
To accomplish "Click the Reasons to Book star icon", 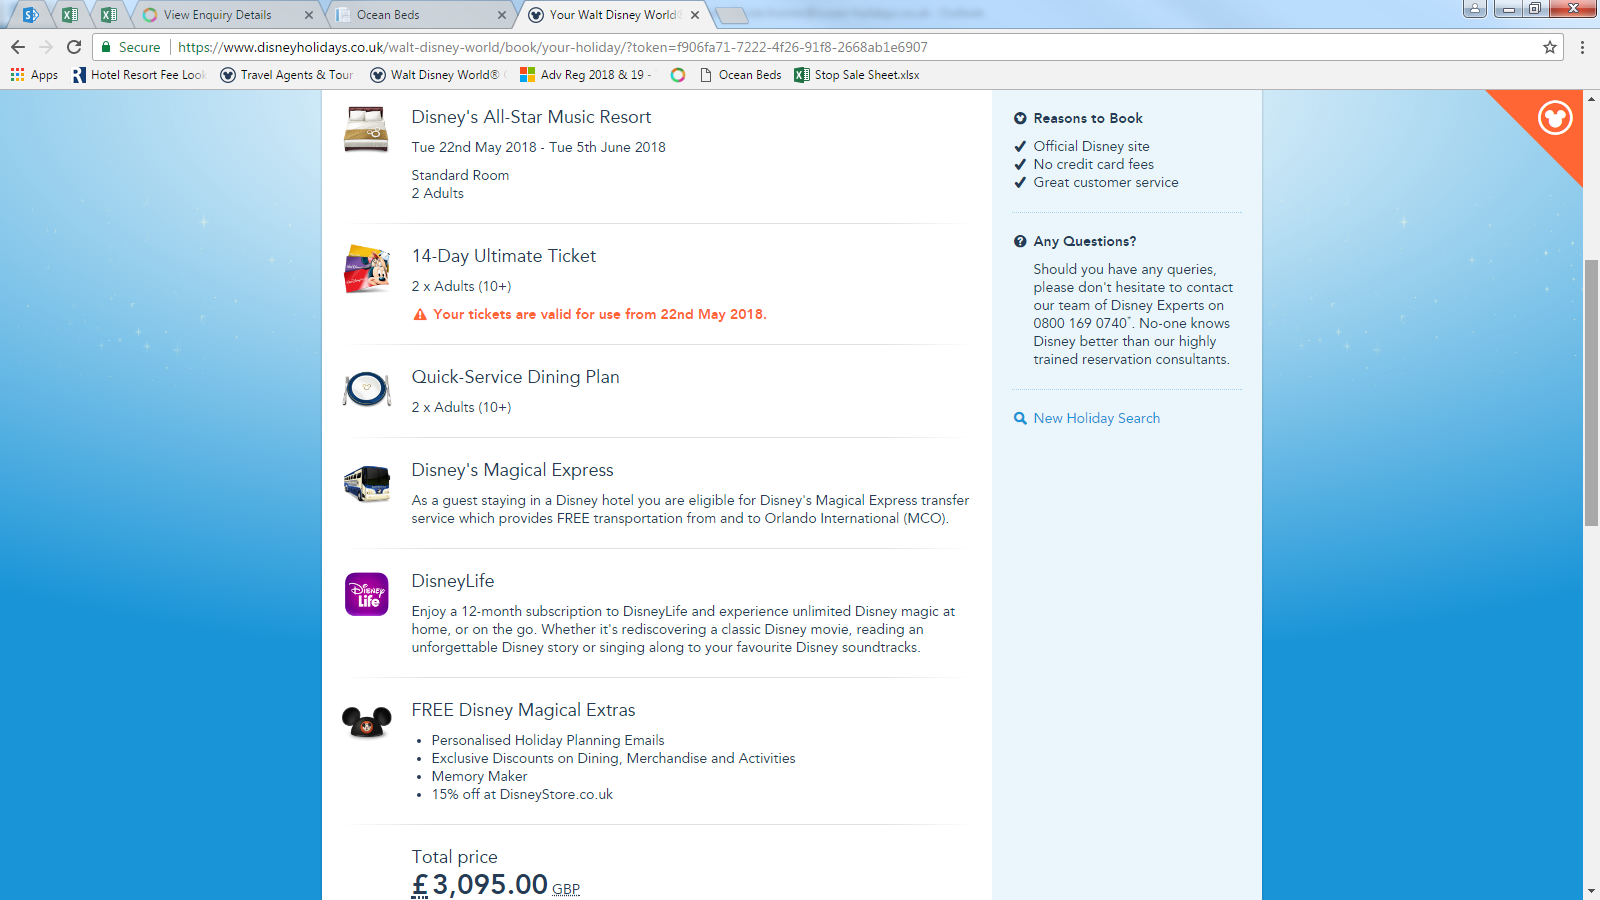I will click(x=1020, y=118).
